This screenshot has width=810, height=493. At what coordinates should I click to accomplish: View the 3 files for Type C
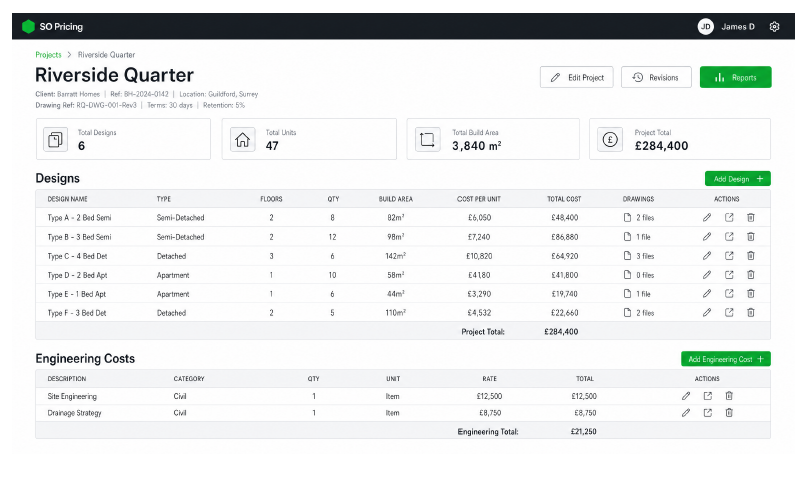tap(639, 256)
